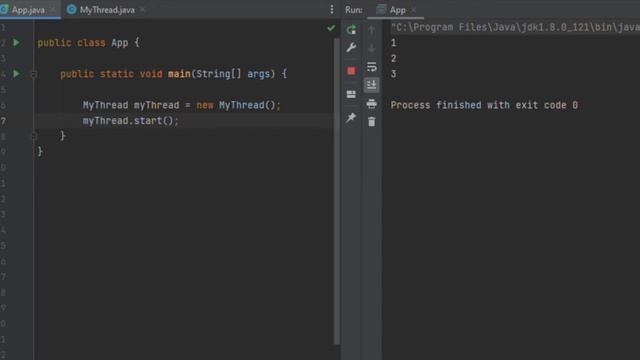Stop the running process

[351, 71]
